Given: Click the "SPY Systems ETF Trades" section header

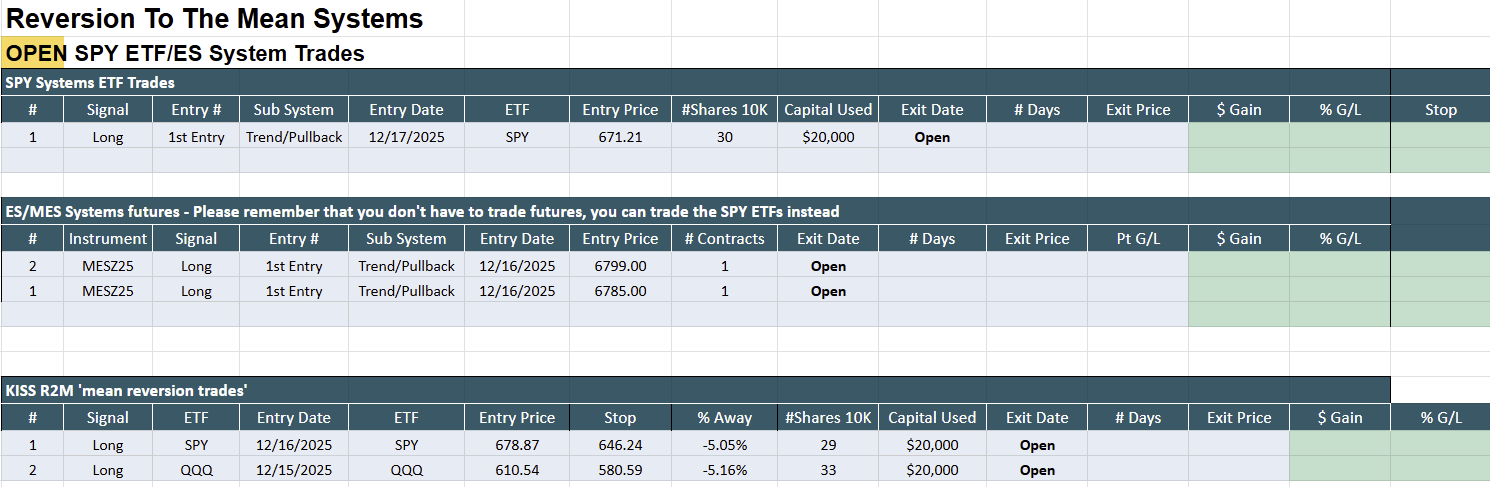Looking at the screenshot, I should coord(90,83).
